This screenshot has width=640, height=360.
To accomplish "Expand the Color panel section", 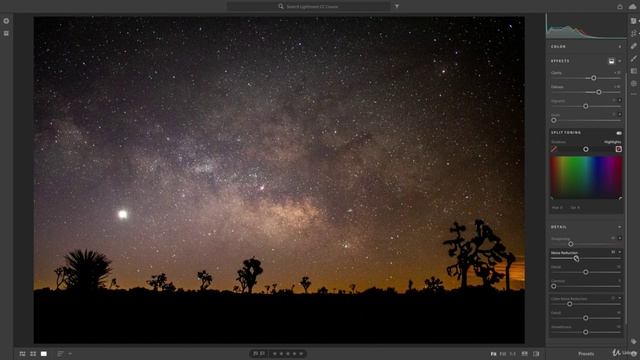I will click(620, 47).
